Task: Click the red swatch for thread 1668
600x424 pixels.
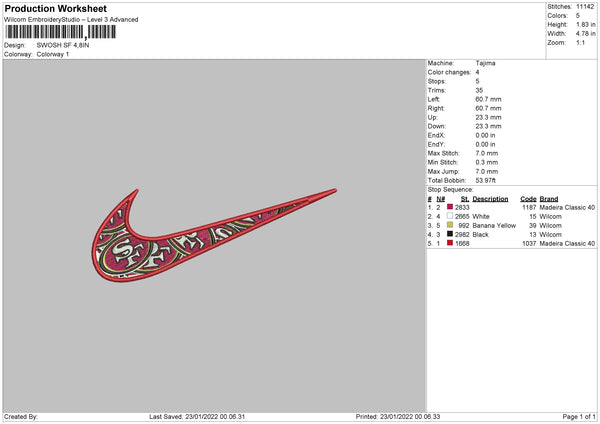Action: click(450, 243)
